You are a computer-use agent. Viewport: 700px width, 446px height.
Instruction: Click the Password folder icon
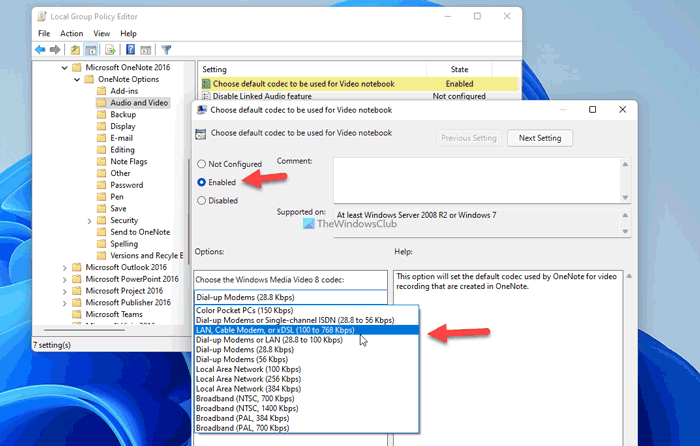[x=102, y=185]
